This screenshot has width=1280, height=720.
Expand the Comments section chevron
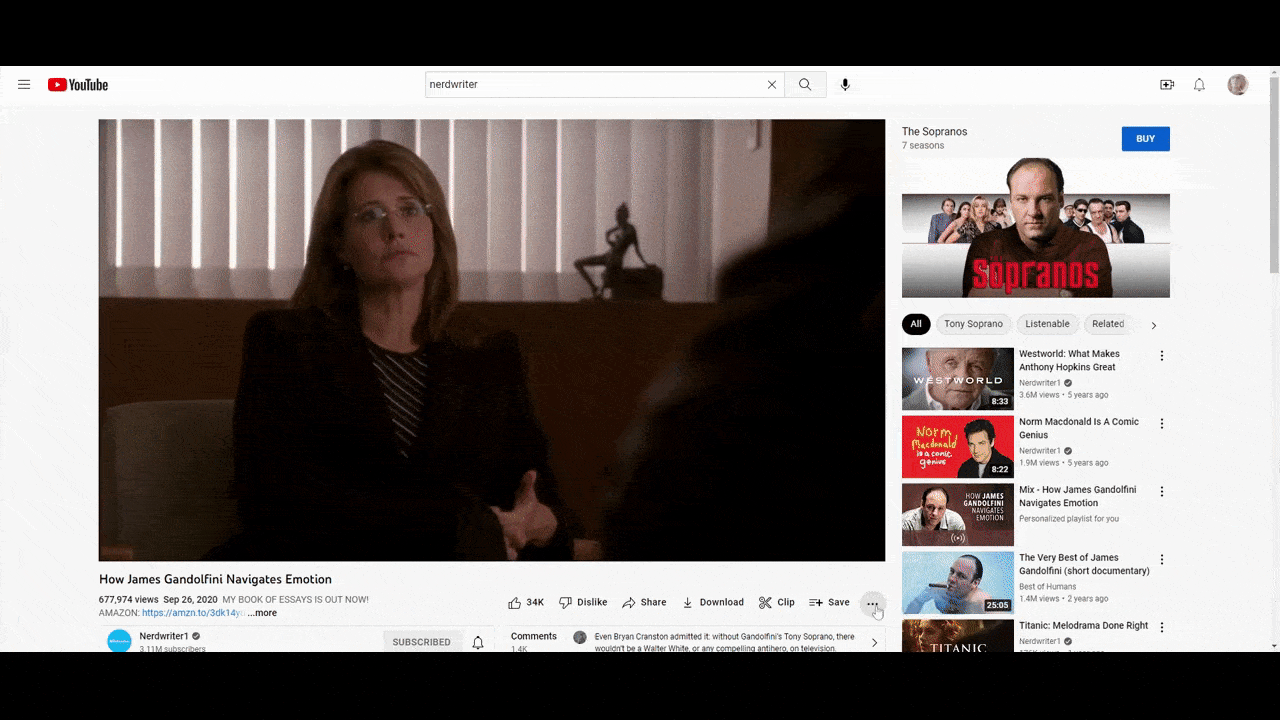874,642
